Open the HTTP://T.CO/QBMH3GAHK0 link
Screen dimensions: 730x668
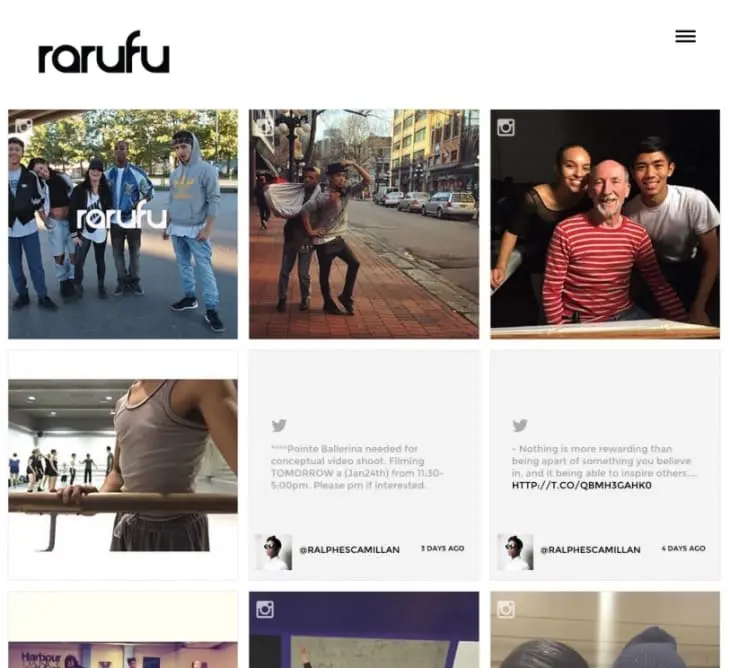(581, 486)
